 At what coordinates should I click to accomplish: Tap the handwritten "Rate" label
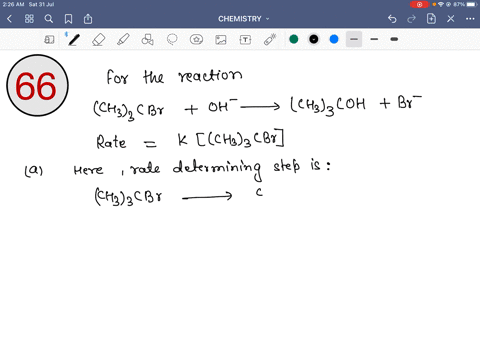[x=111, y=141]
